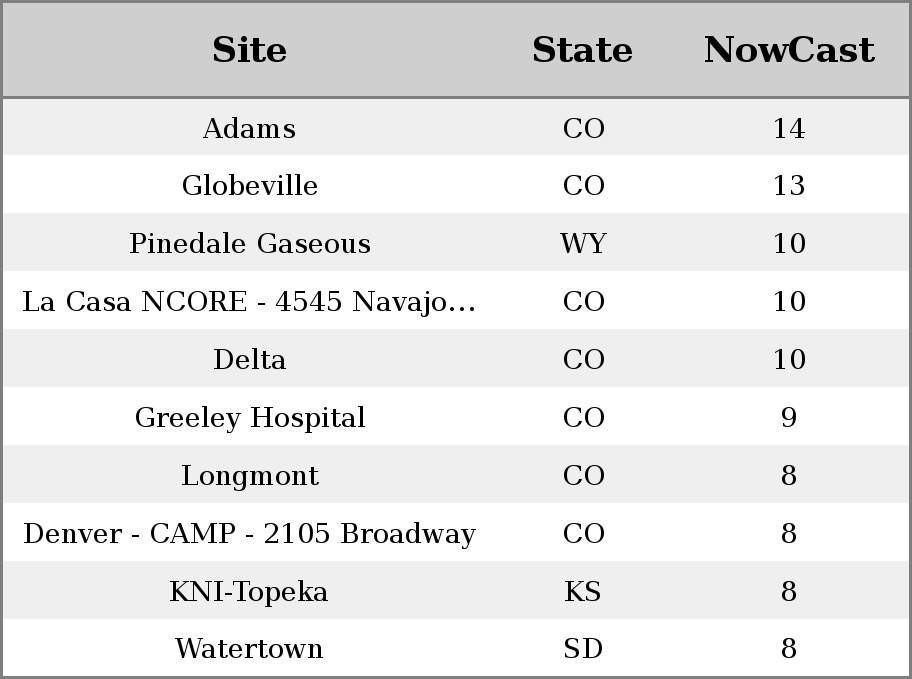The image size is (912, 679).
Task: Click the Pinedale Gaseous site cell
Action: pos(250,243)
